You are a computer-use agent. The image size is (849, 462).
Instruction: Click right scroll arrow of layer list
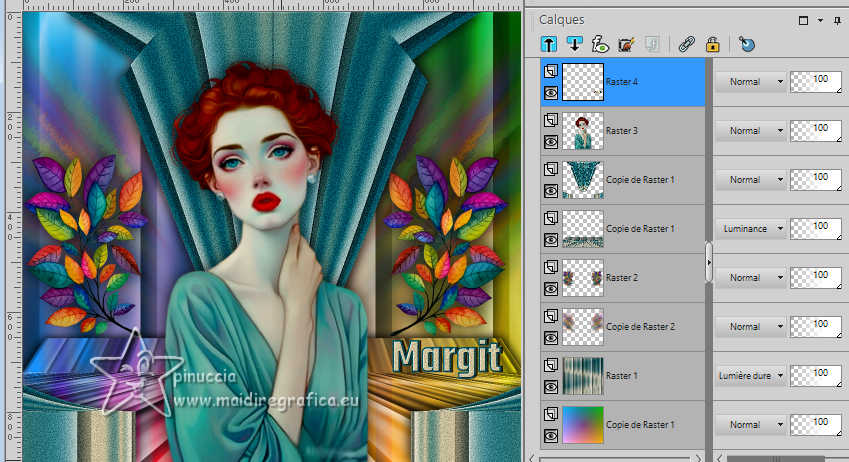[698, 458]
